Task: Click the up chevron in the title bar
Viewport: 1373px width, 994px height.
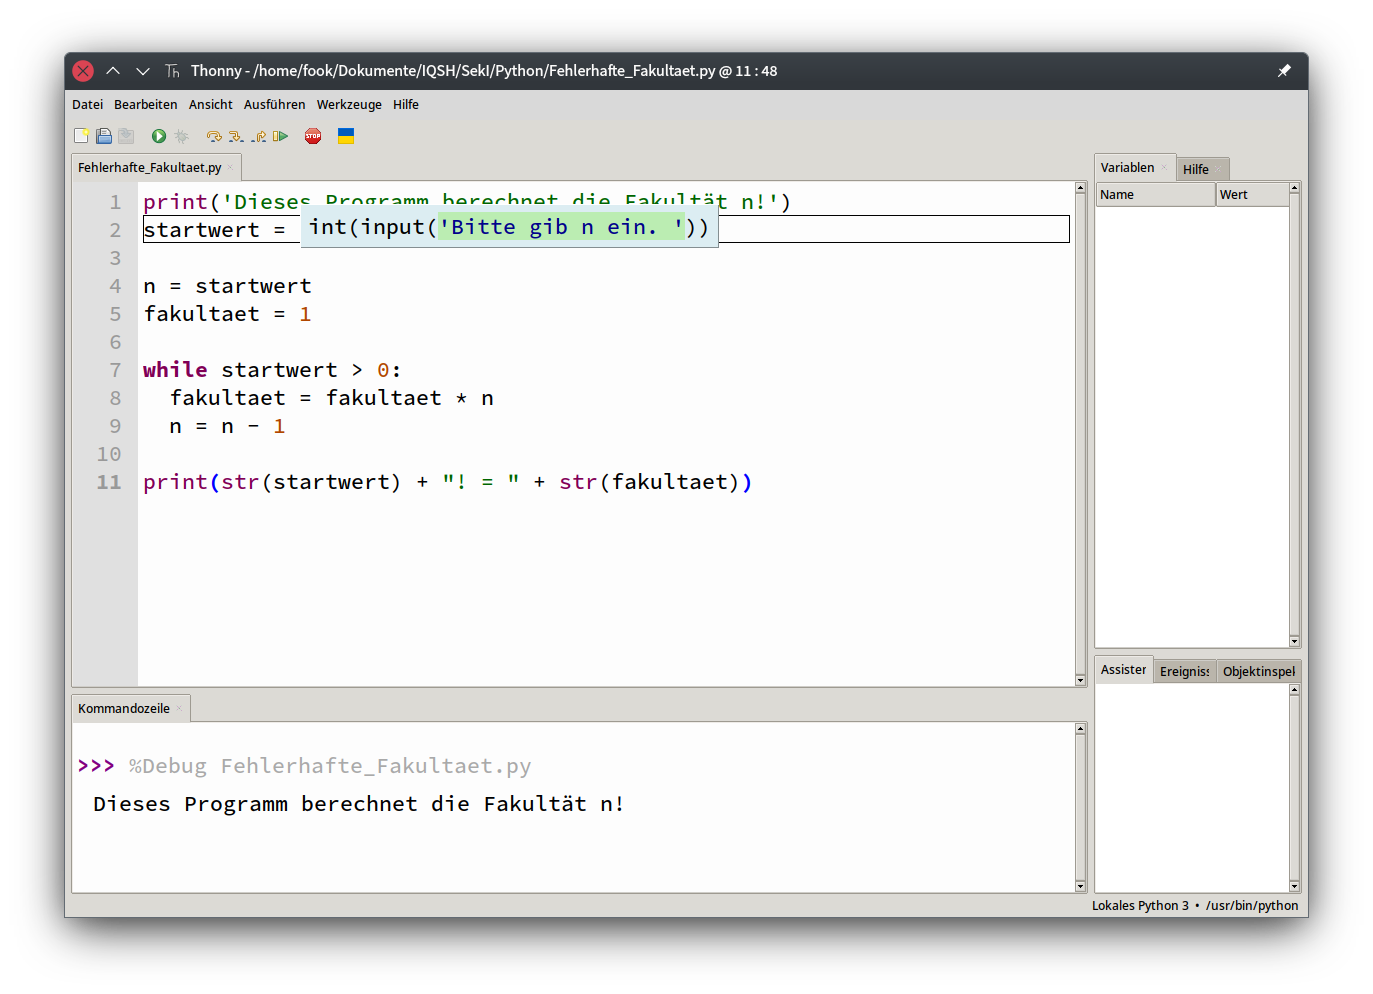Action: pos(113,71)
